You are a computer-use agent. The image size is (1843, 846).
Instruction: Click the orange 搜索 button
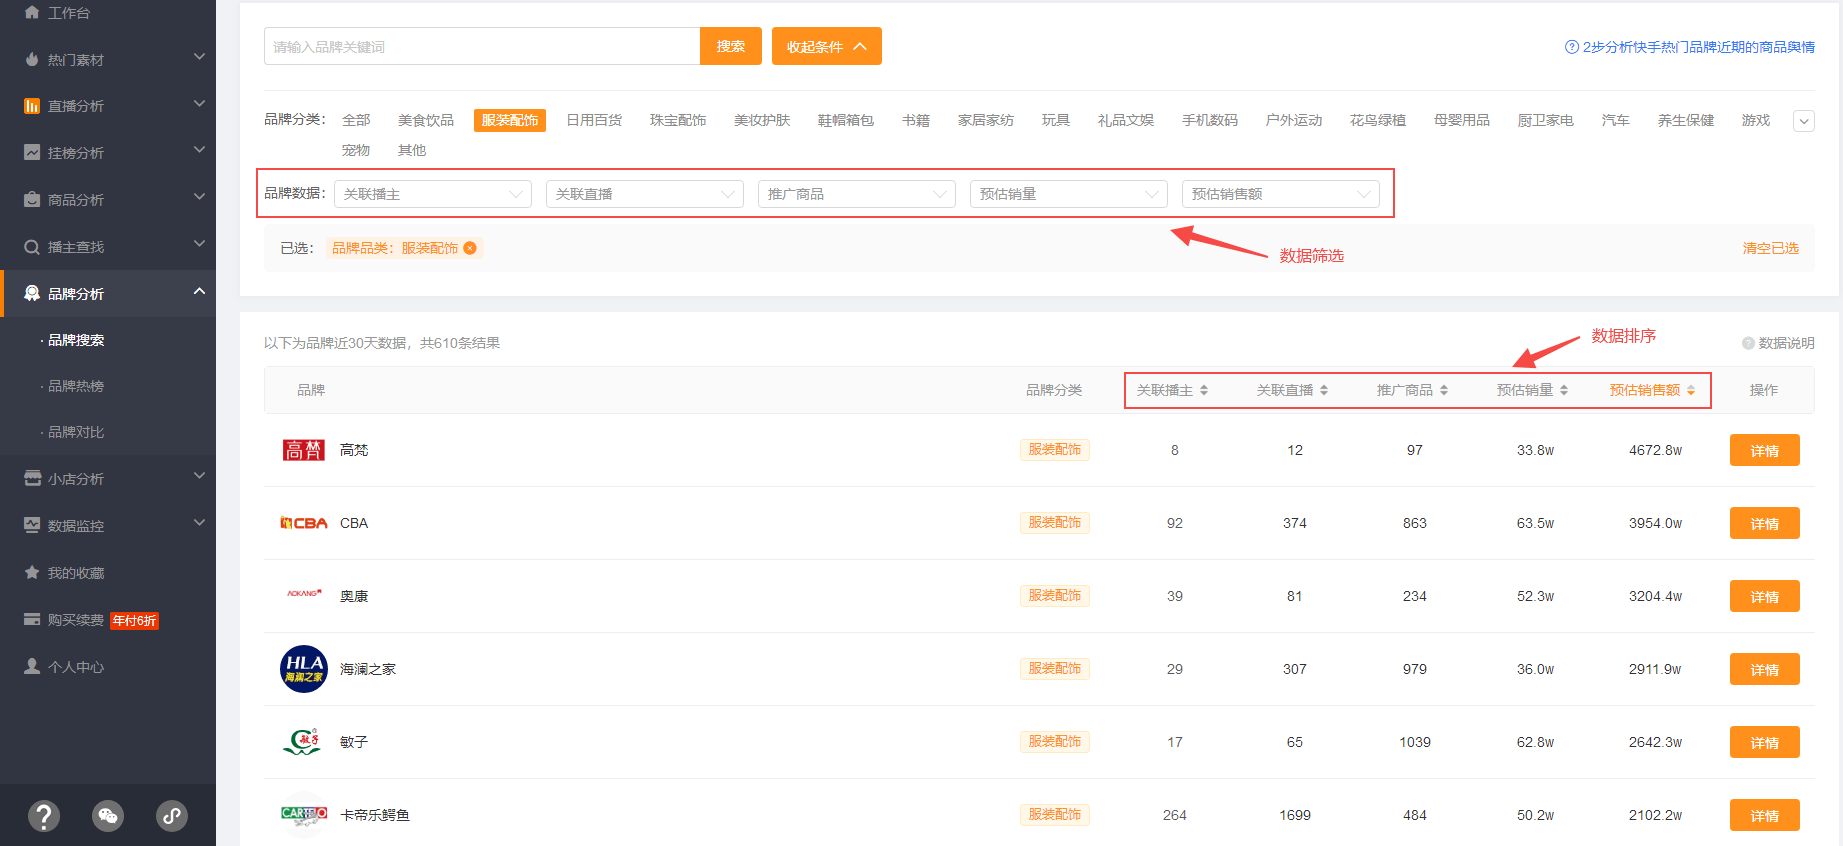click(x=731, y=46)
